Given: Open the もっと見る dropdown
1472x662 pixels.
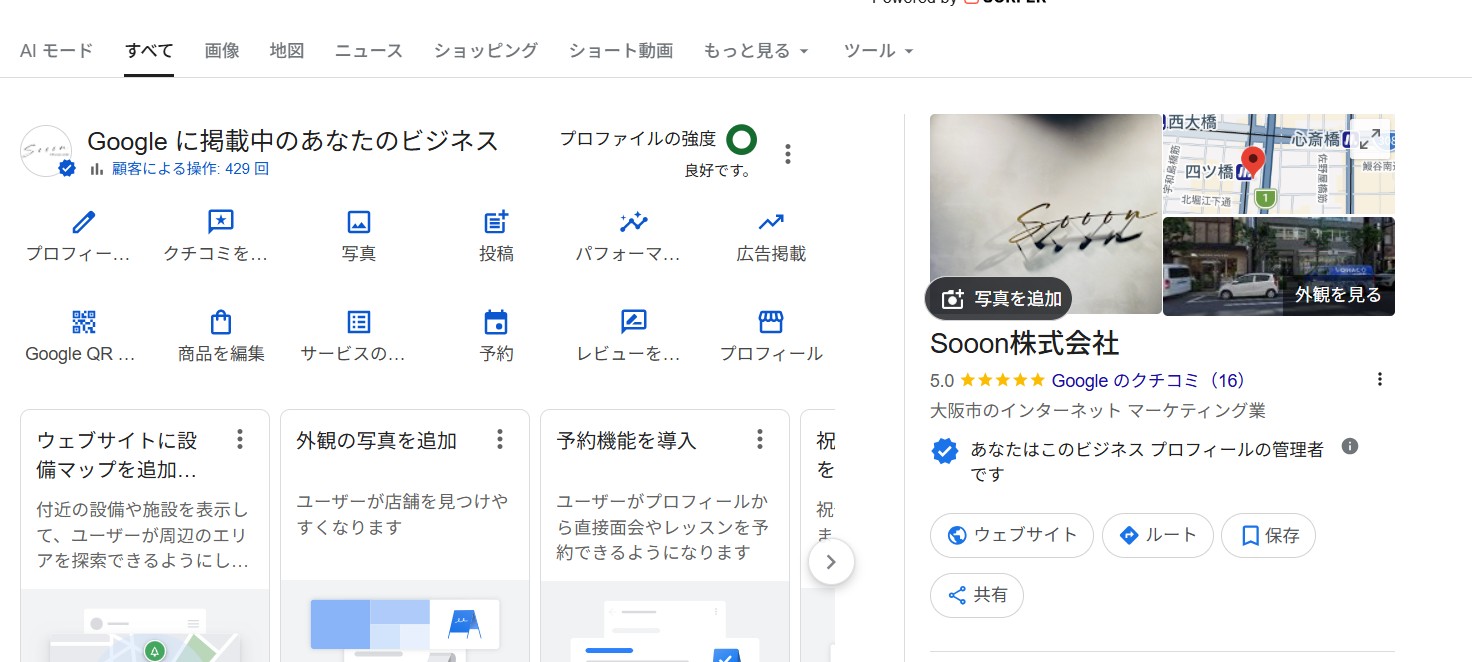Looking at the screenshot, I should (755, 49).
